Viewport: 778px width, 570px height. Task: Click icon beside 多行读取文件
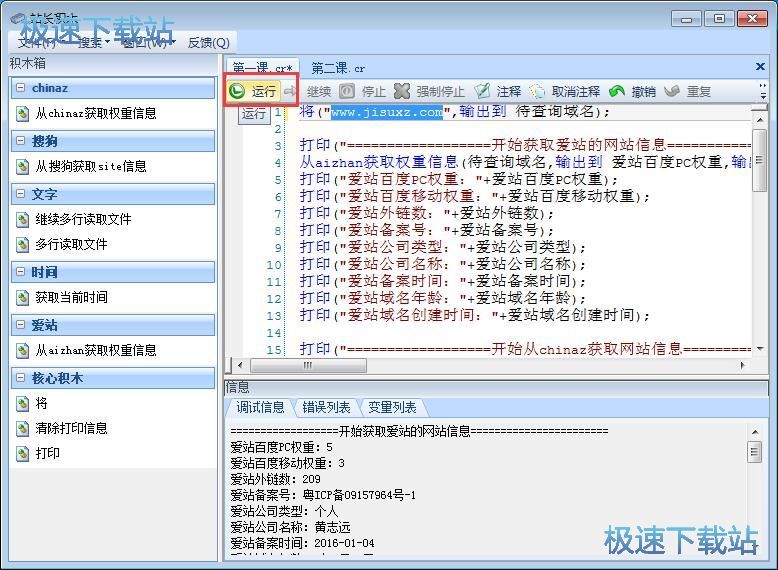tap(22, 244)
